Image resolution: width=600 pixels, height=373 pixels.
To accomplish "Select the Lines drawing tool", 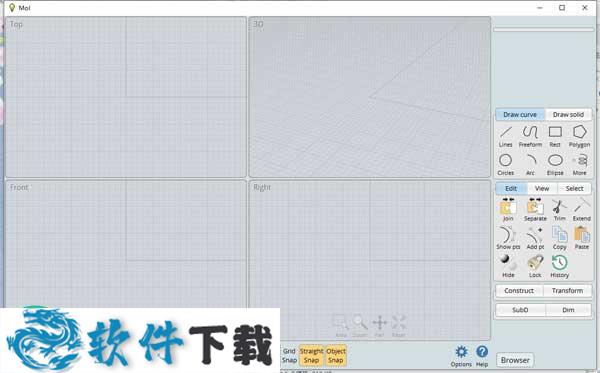I will (x=505, y=137).
